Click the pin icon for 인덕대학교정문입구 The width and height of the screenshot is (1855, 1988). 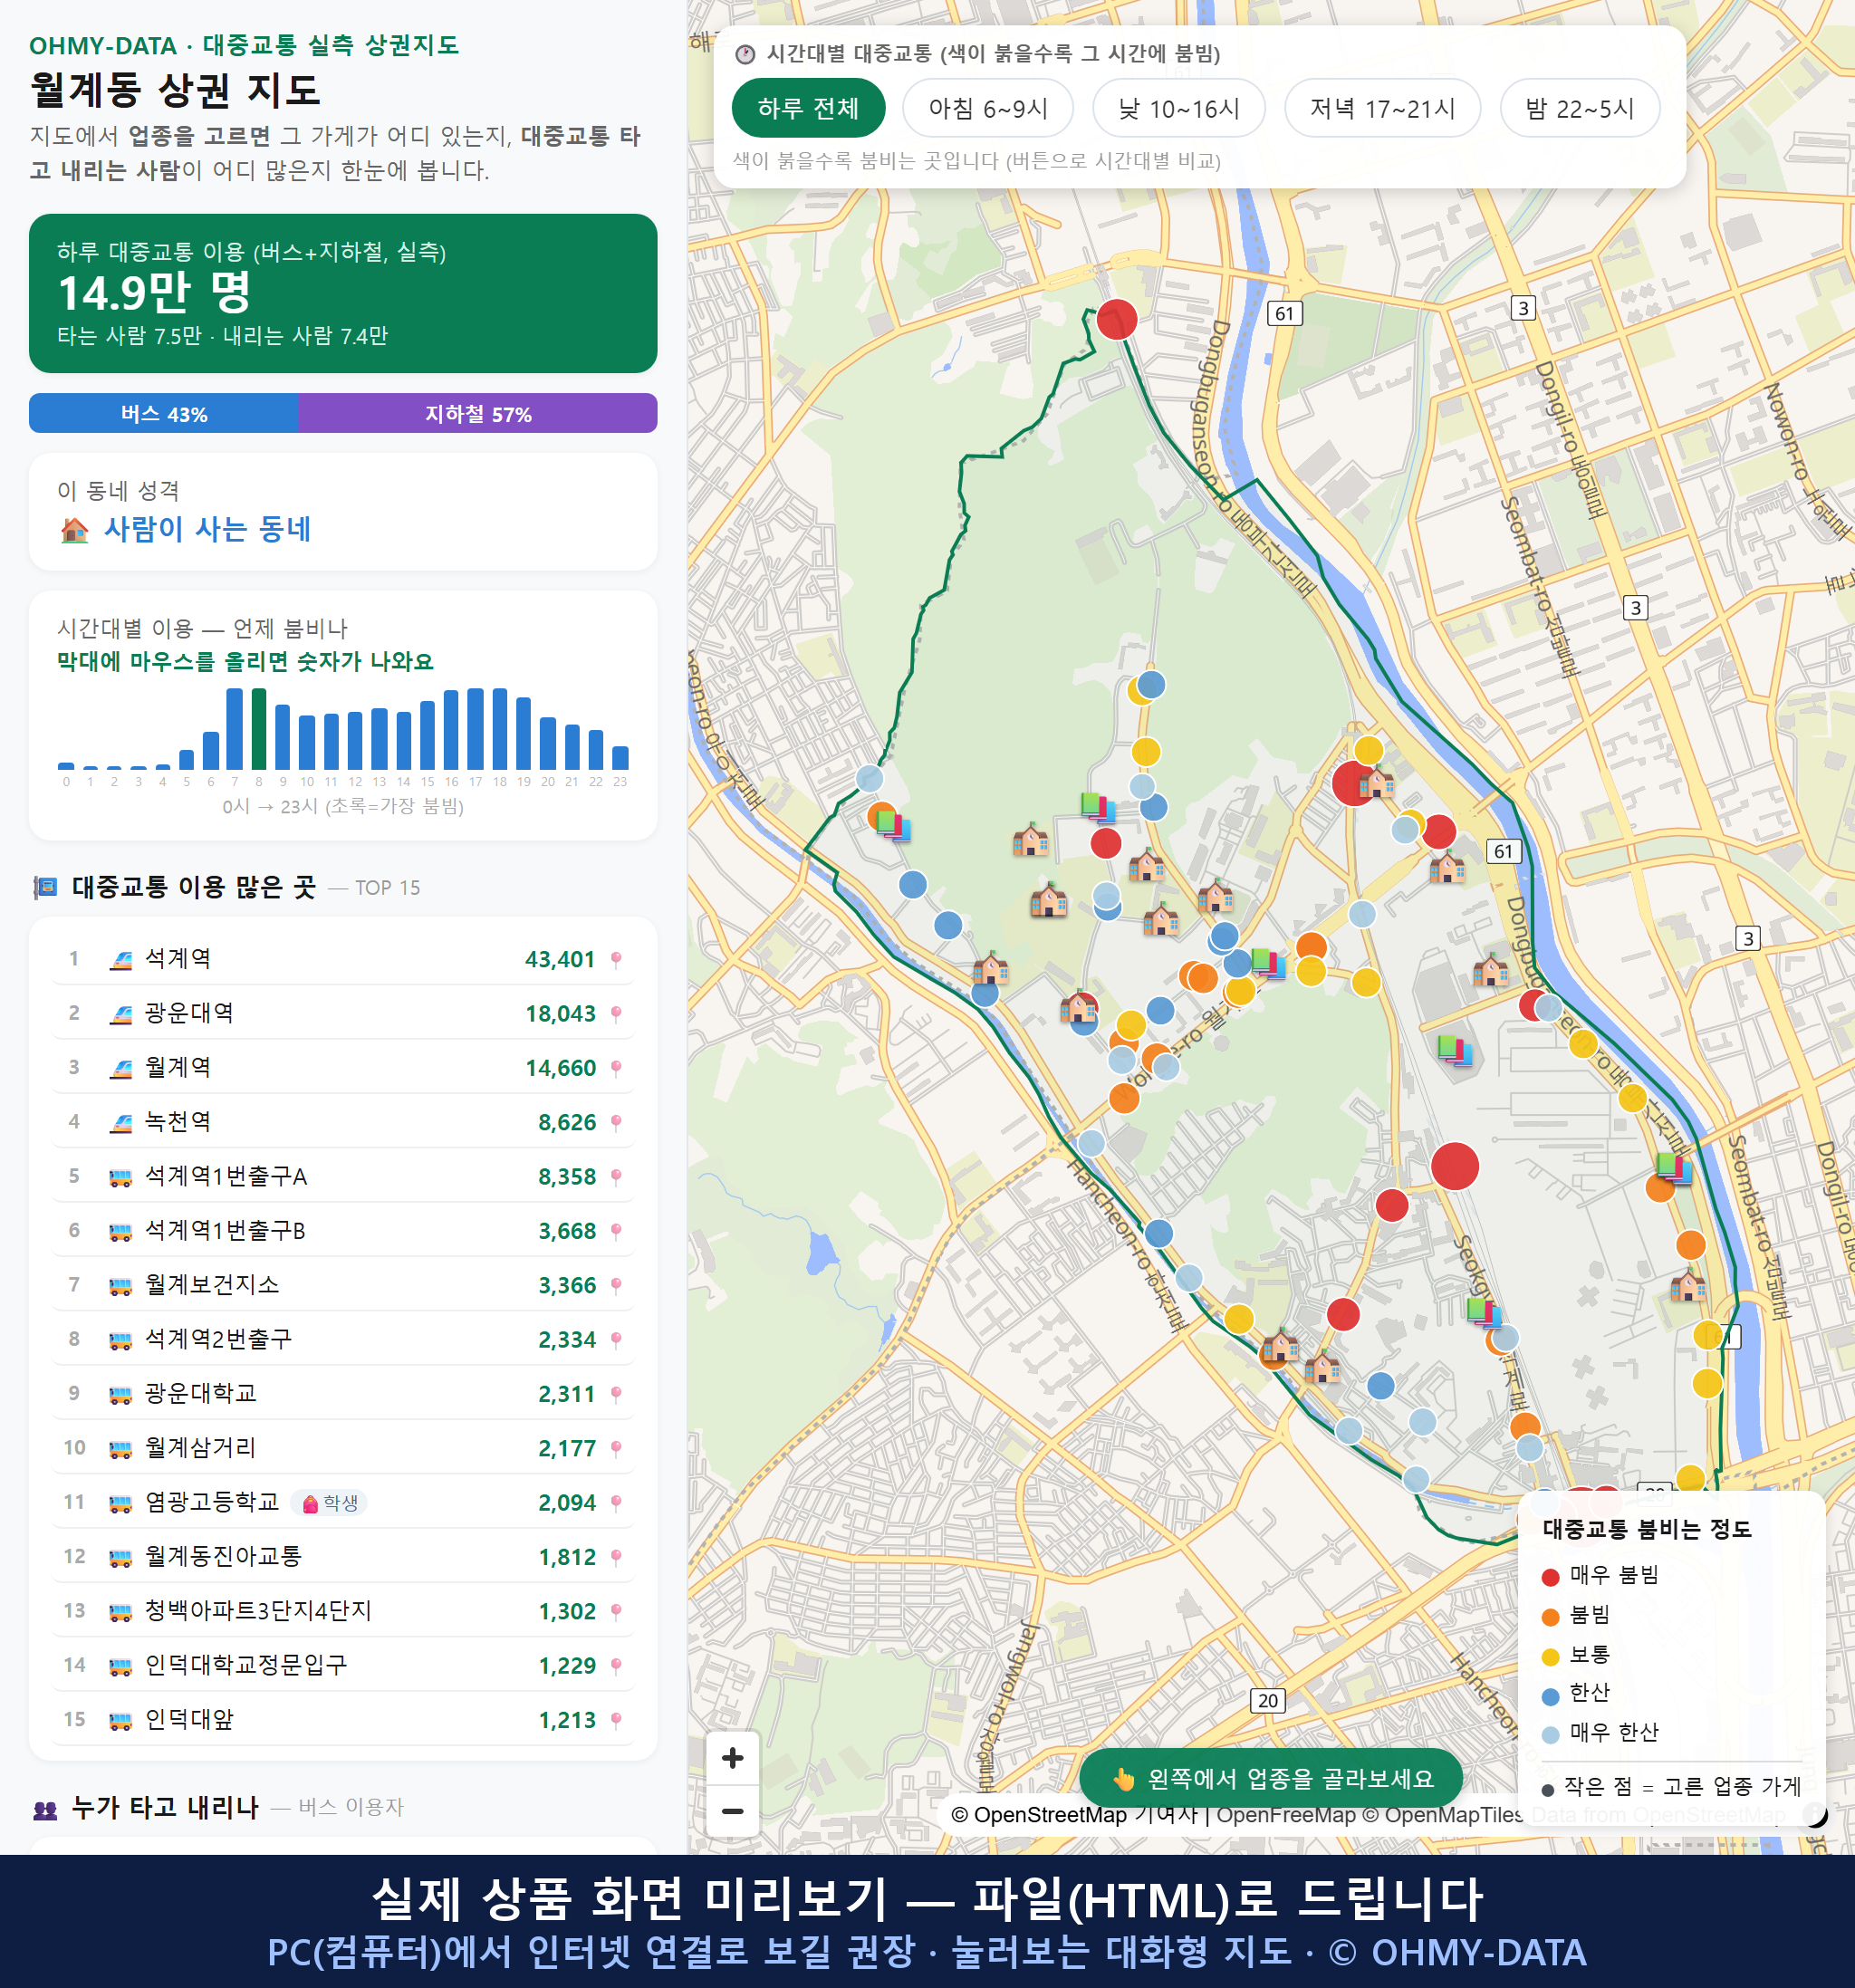point(616,1666)
